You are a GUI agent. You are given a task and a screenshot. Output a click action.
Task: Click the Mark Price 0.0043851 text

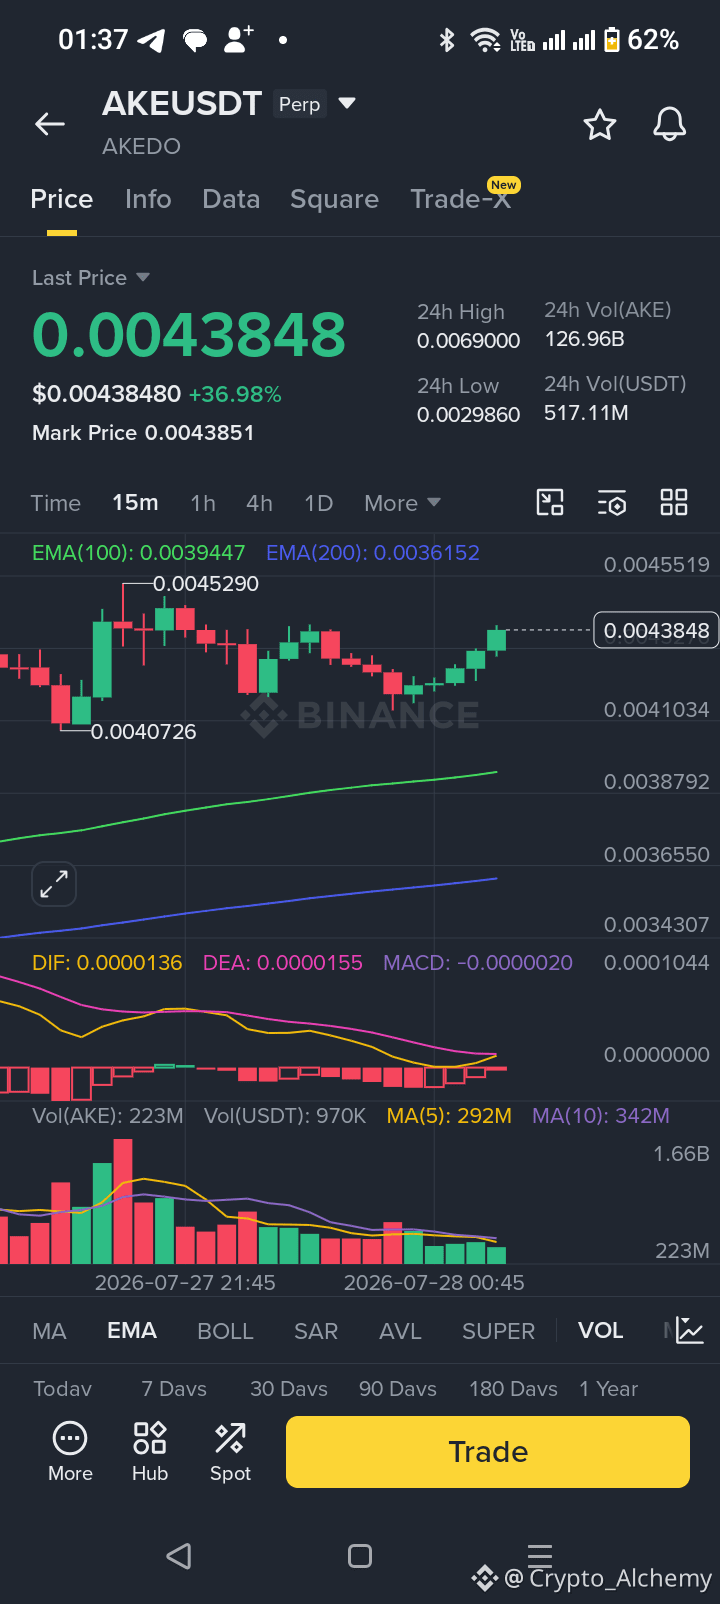click(143, 433)
